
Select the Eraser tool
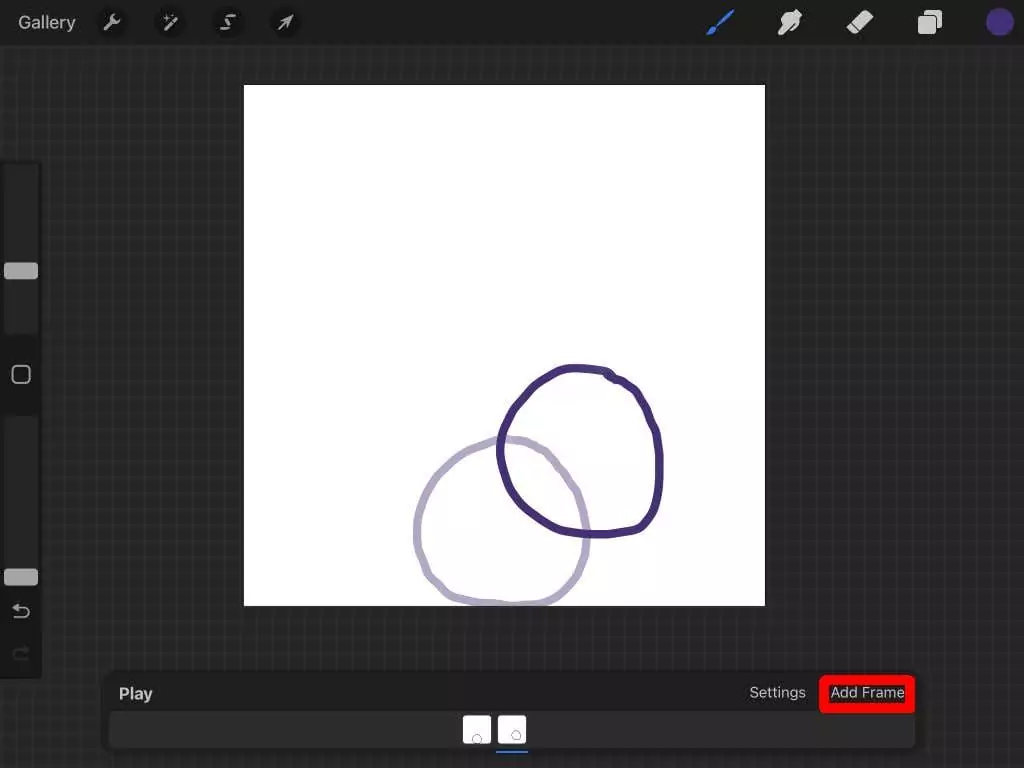(x=860, y=22)
